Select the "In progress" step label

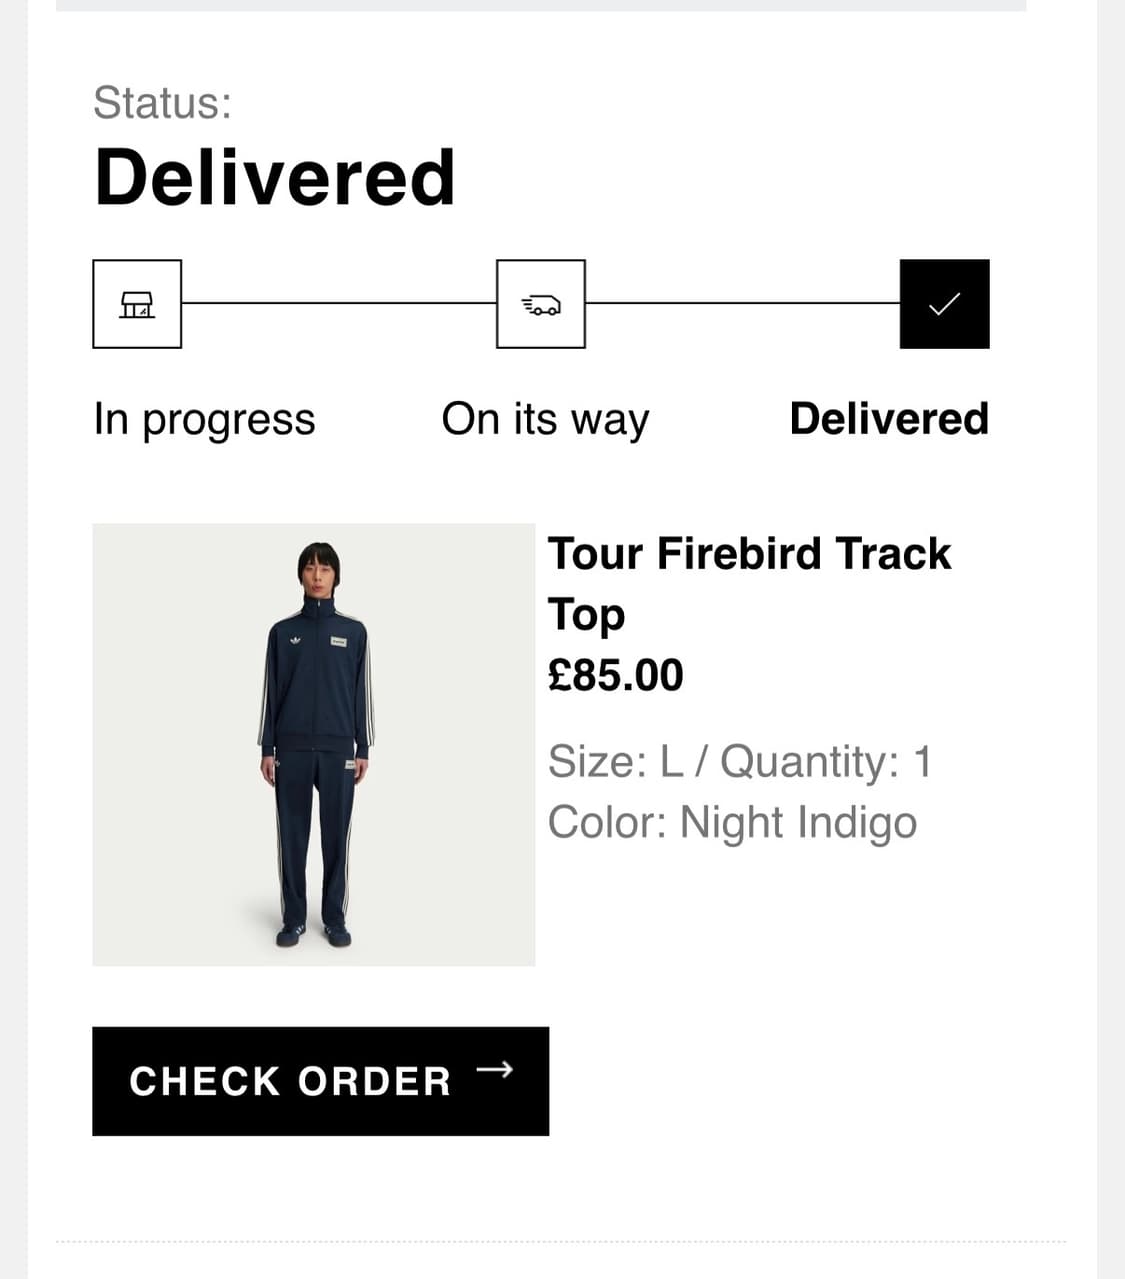(x=204, y=419)
